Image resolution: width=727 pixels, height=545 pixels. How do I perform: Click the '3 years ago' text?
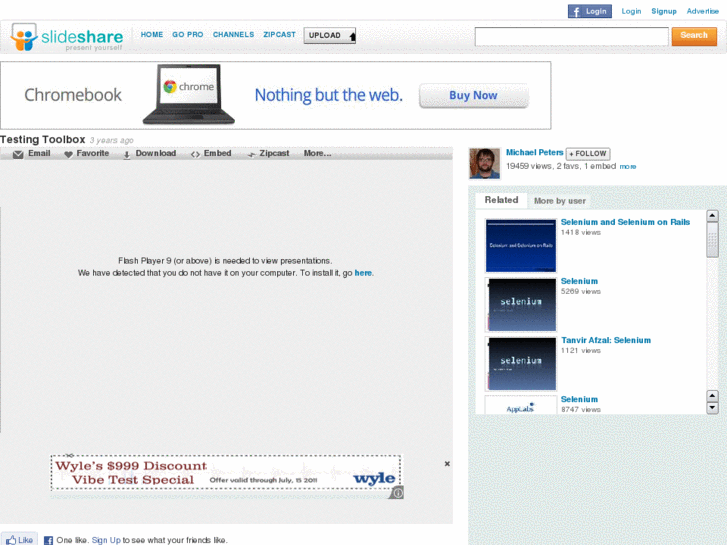click(111, 140)
